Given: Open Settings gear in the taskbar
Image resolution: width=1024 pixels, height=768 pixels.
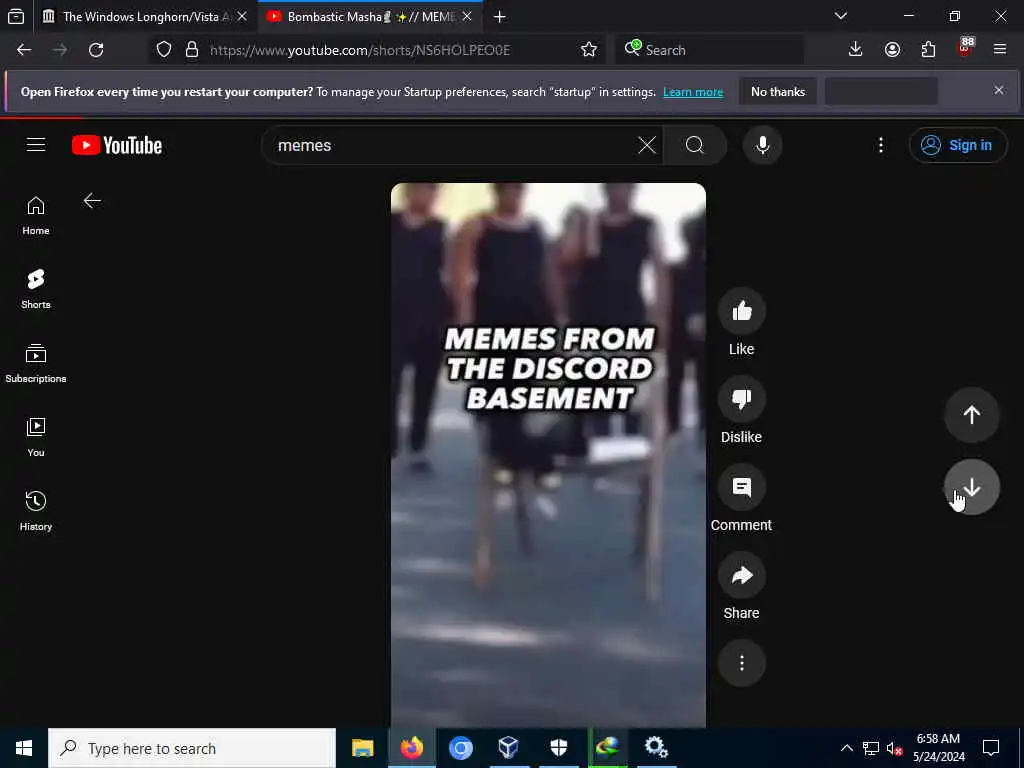Looking at the screenshot, I should tap(656, 748).
